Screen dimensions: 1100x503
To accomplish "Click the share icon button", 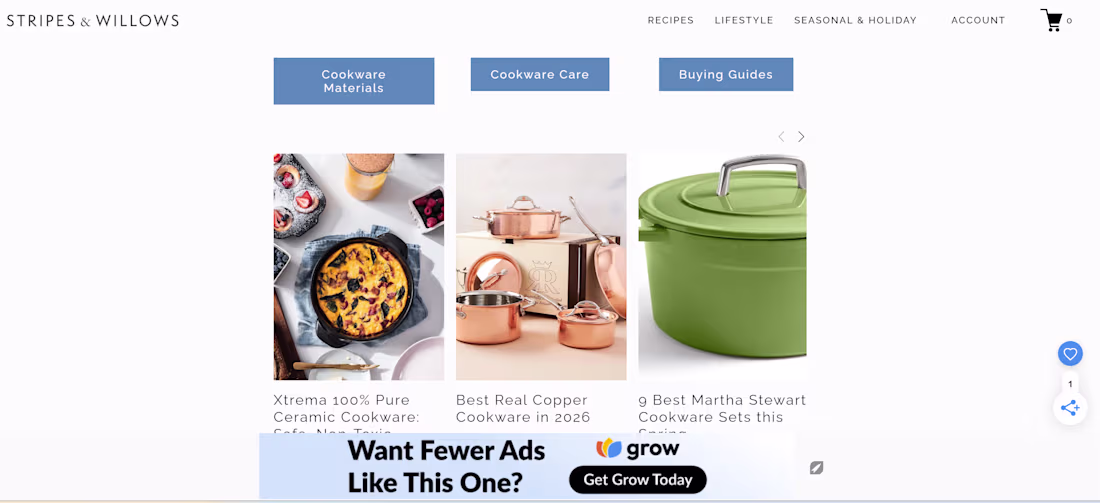I will click(x=1070, y=408).
